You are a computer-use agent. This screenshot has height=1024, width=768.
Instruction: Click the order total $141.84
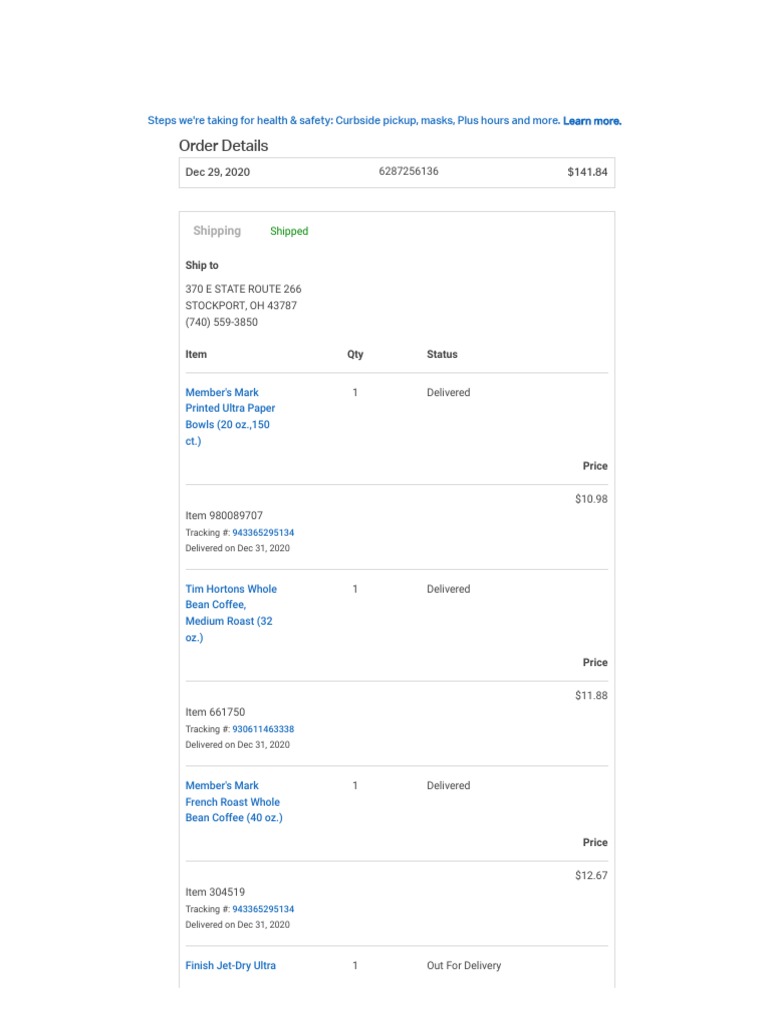pyautogui.click(x=587, y=172)
